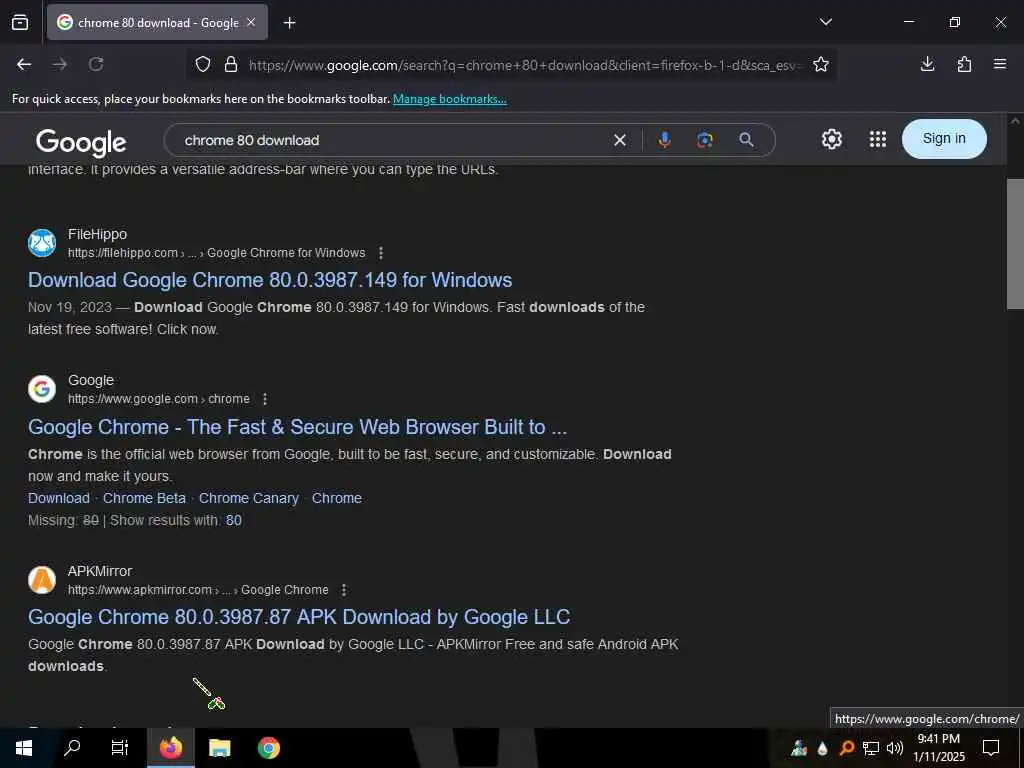View site security padlock info
The width and height of the screenshot is (1024, 768).
point(231,65)
